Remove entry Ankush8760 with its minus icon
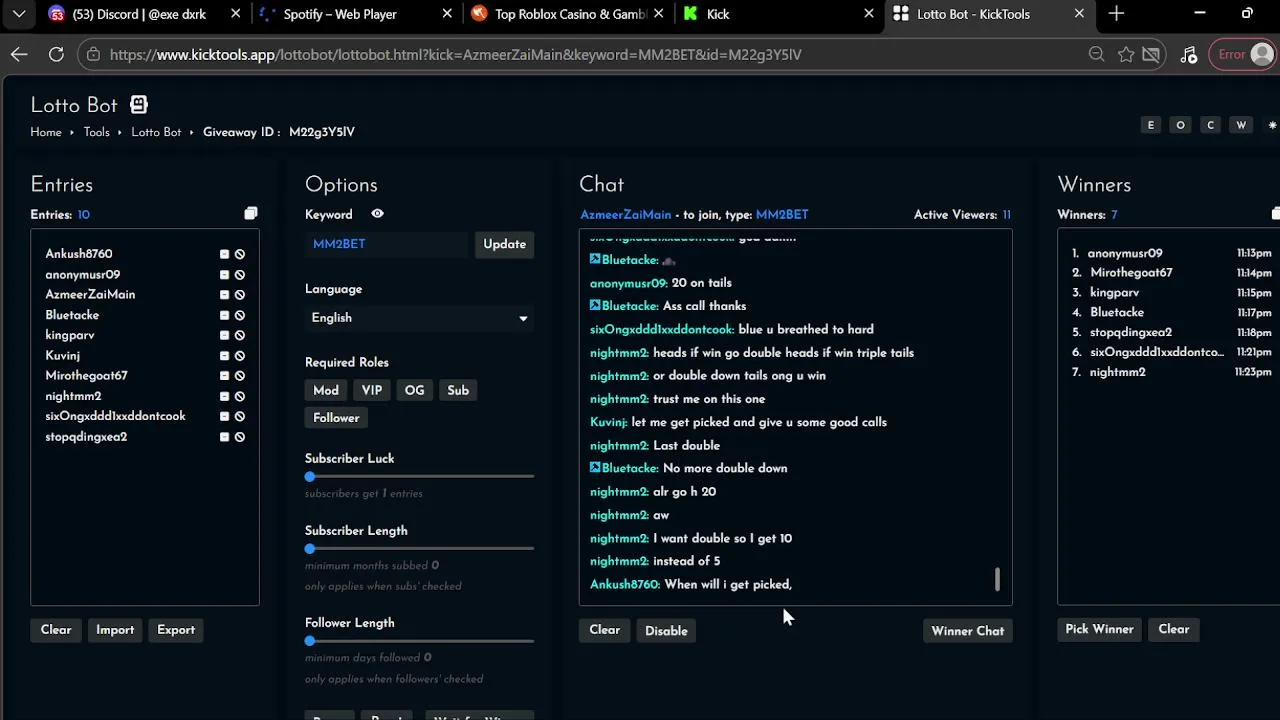The image size is (1280, 720). [x=225, y=254]
